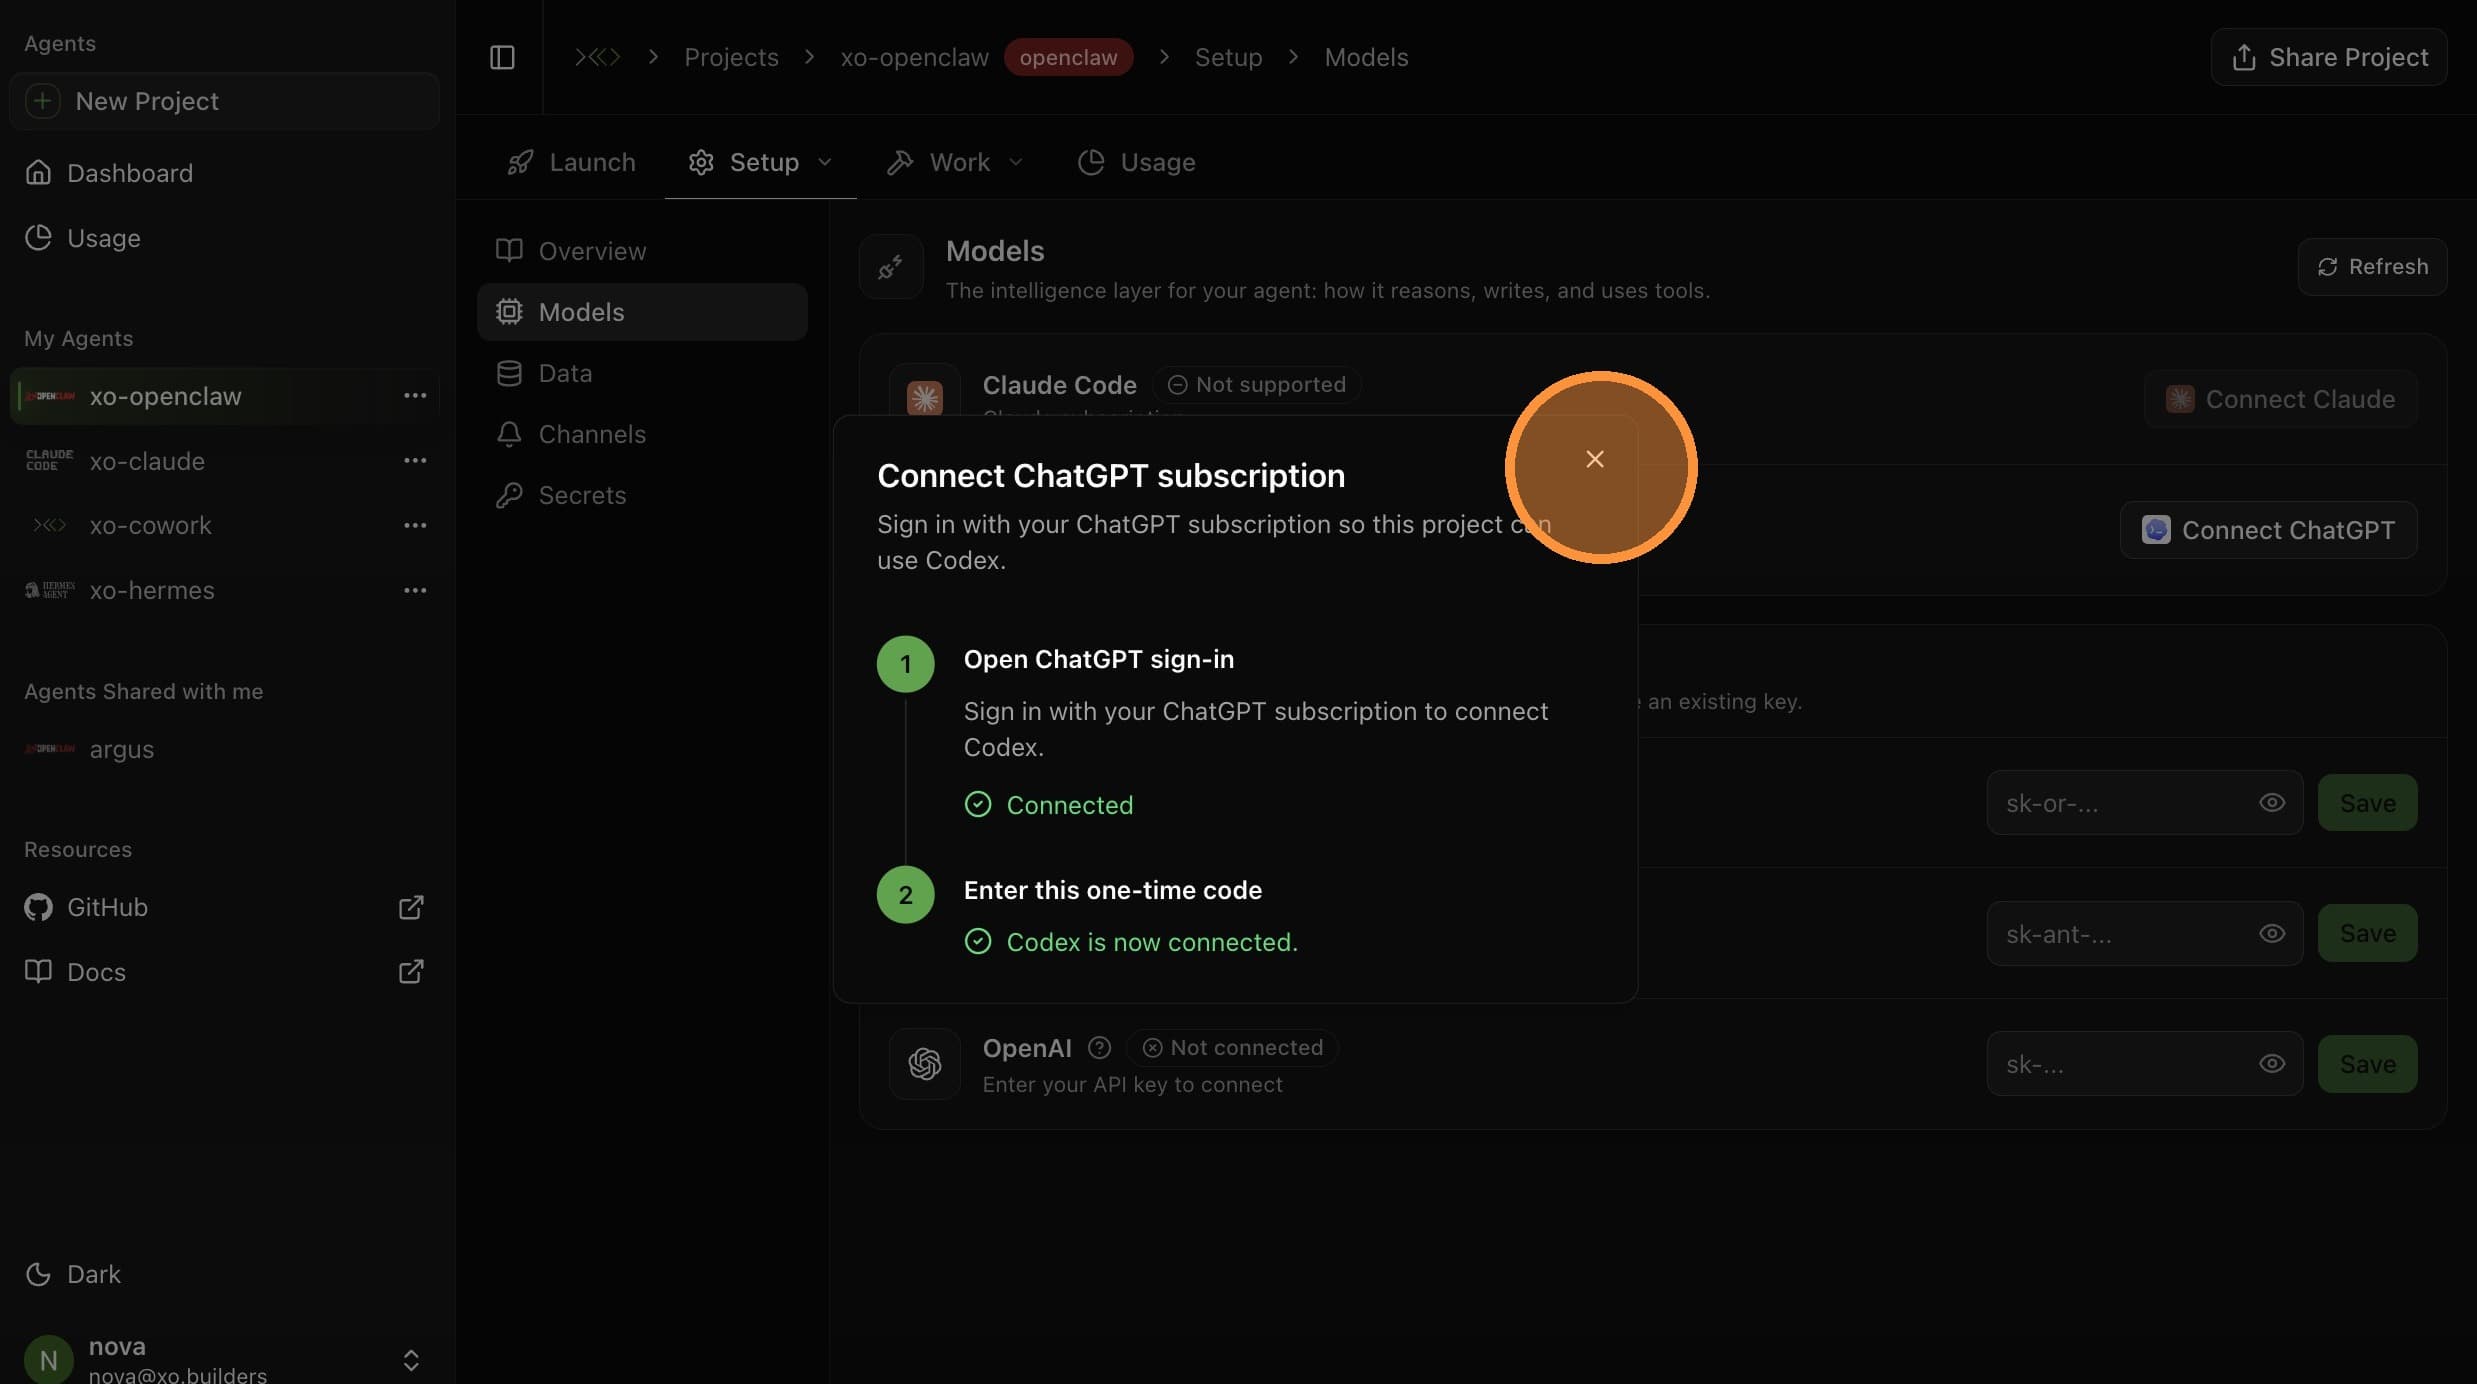This screenshot has height=1384, width=2477.
Task: Click the 'Enter this one-time code' heading
Action: tap(1112, 890)
